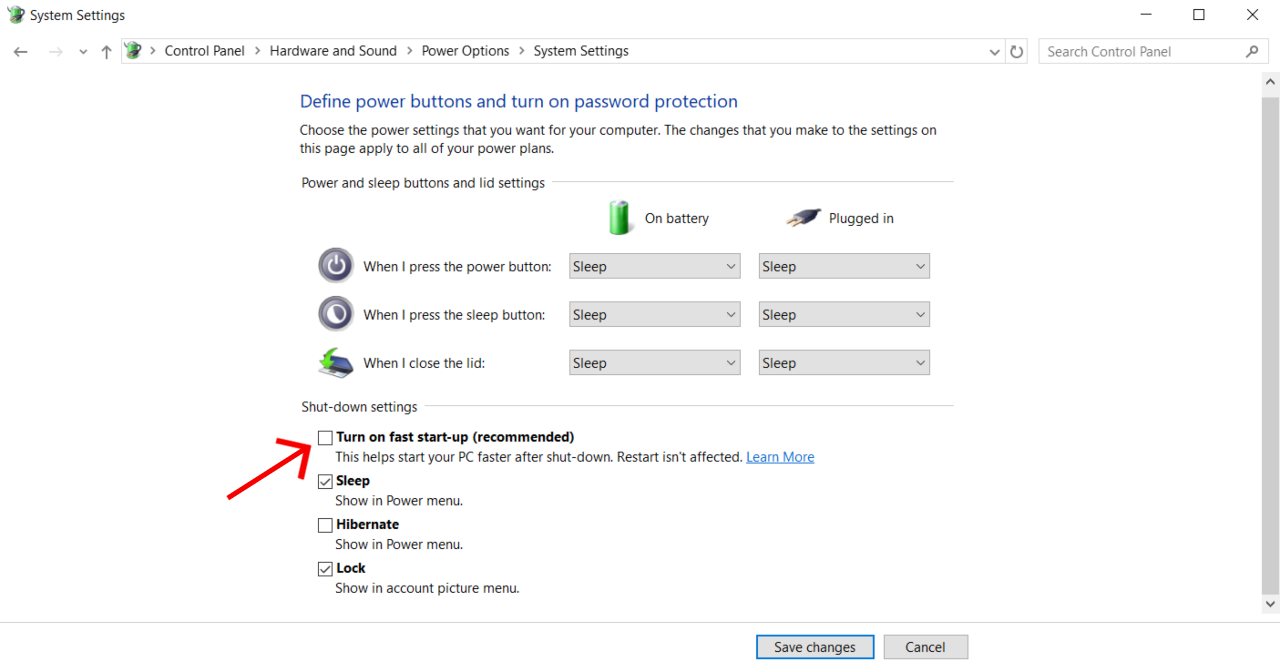The width and height of the screenshot is (1280, 672).
Task: Click System Settings breadcrumb
Action: tap(581, 51)
